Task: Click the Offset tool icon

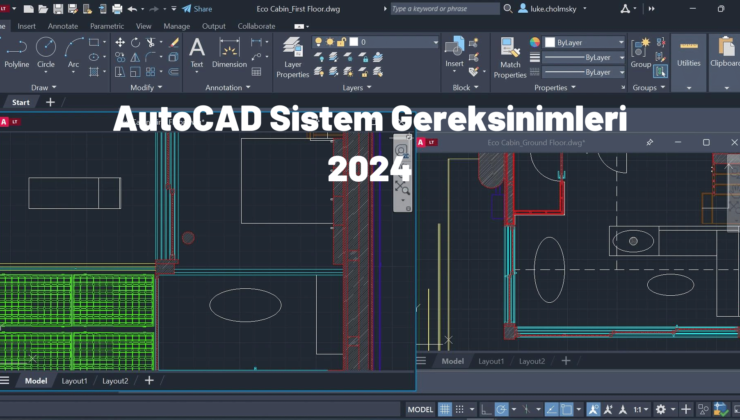Action: [x=174, y=72]
